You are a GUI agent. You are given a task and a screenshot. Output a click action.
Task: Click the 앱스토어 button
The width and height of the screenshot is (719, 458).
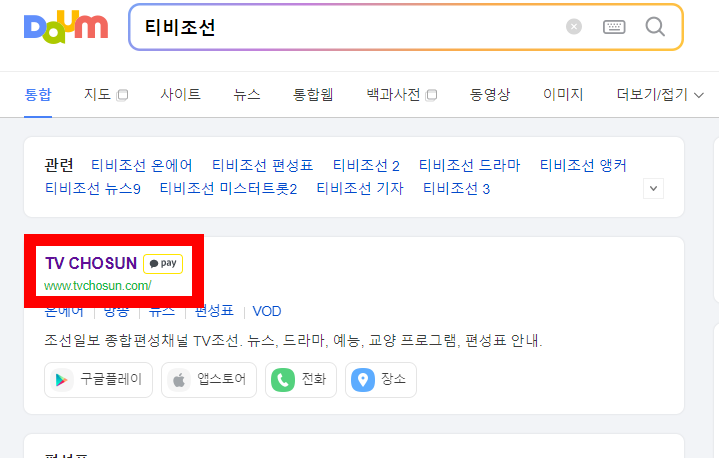click(x=209, y=380)
